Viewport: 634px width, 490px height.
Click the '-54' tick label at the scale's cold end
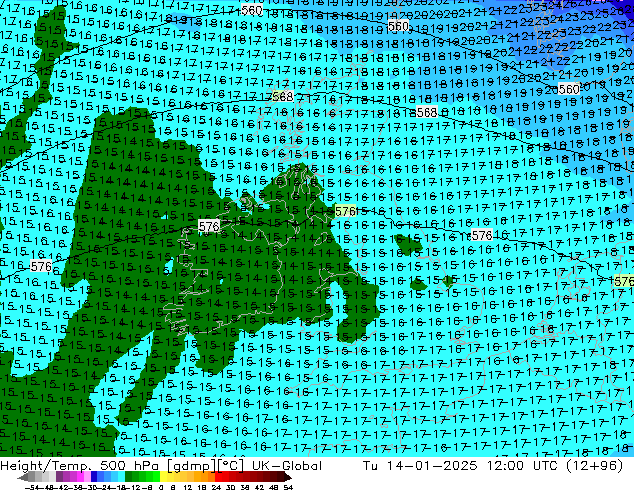34,488
